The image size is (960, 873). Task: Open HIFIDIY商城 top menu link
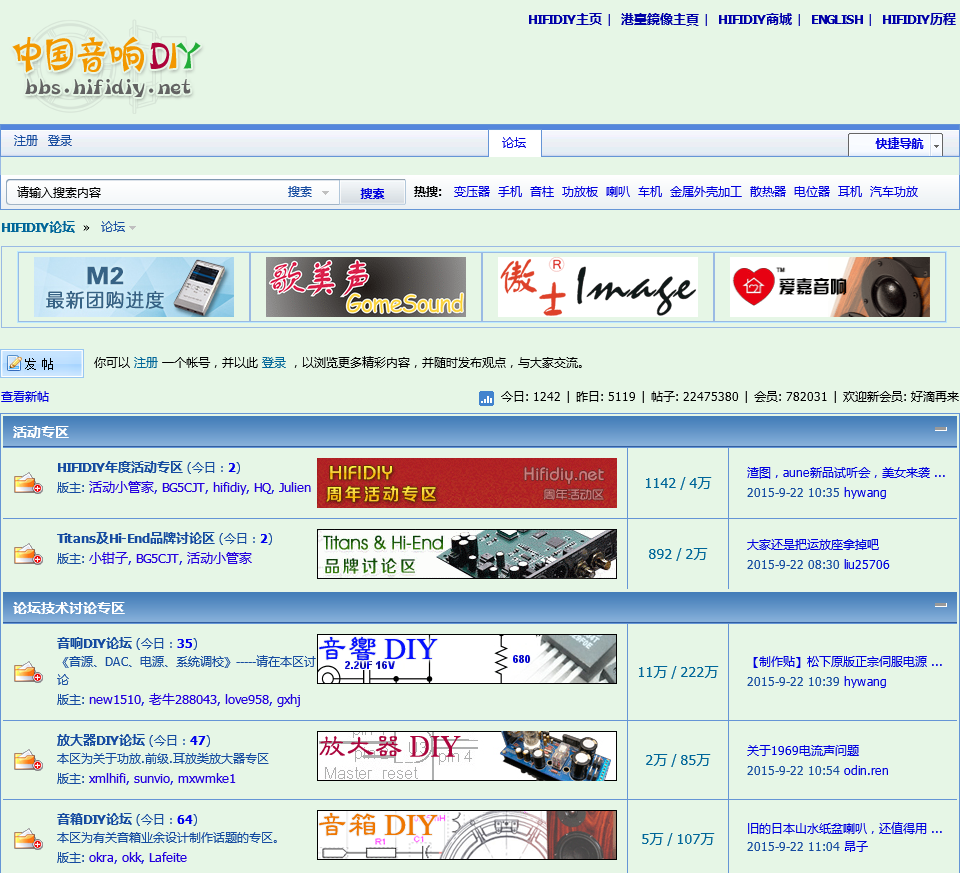coord(754,20)
